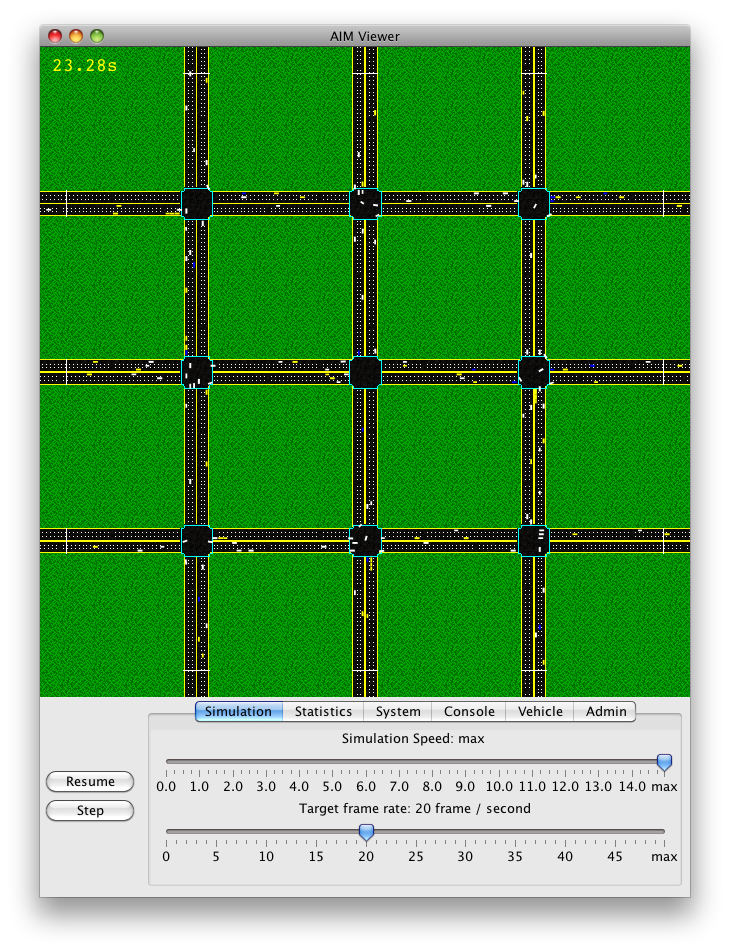The height and width of the screenshot is (952, 730).
Task: Select the top-right intersection in the road grid
Action: click(x=534, y=204)
